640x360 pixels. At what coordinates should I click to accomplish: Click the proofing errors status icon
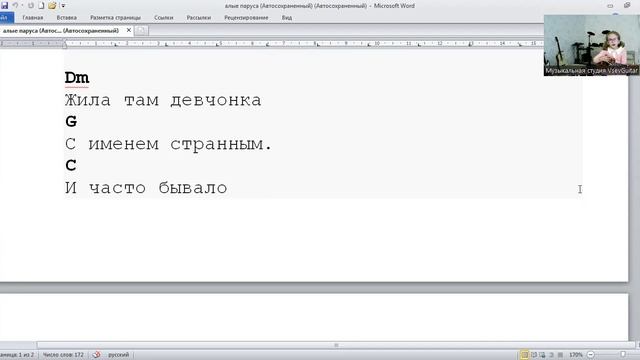(96, 355)
